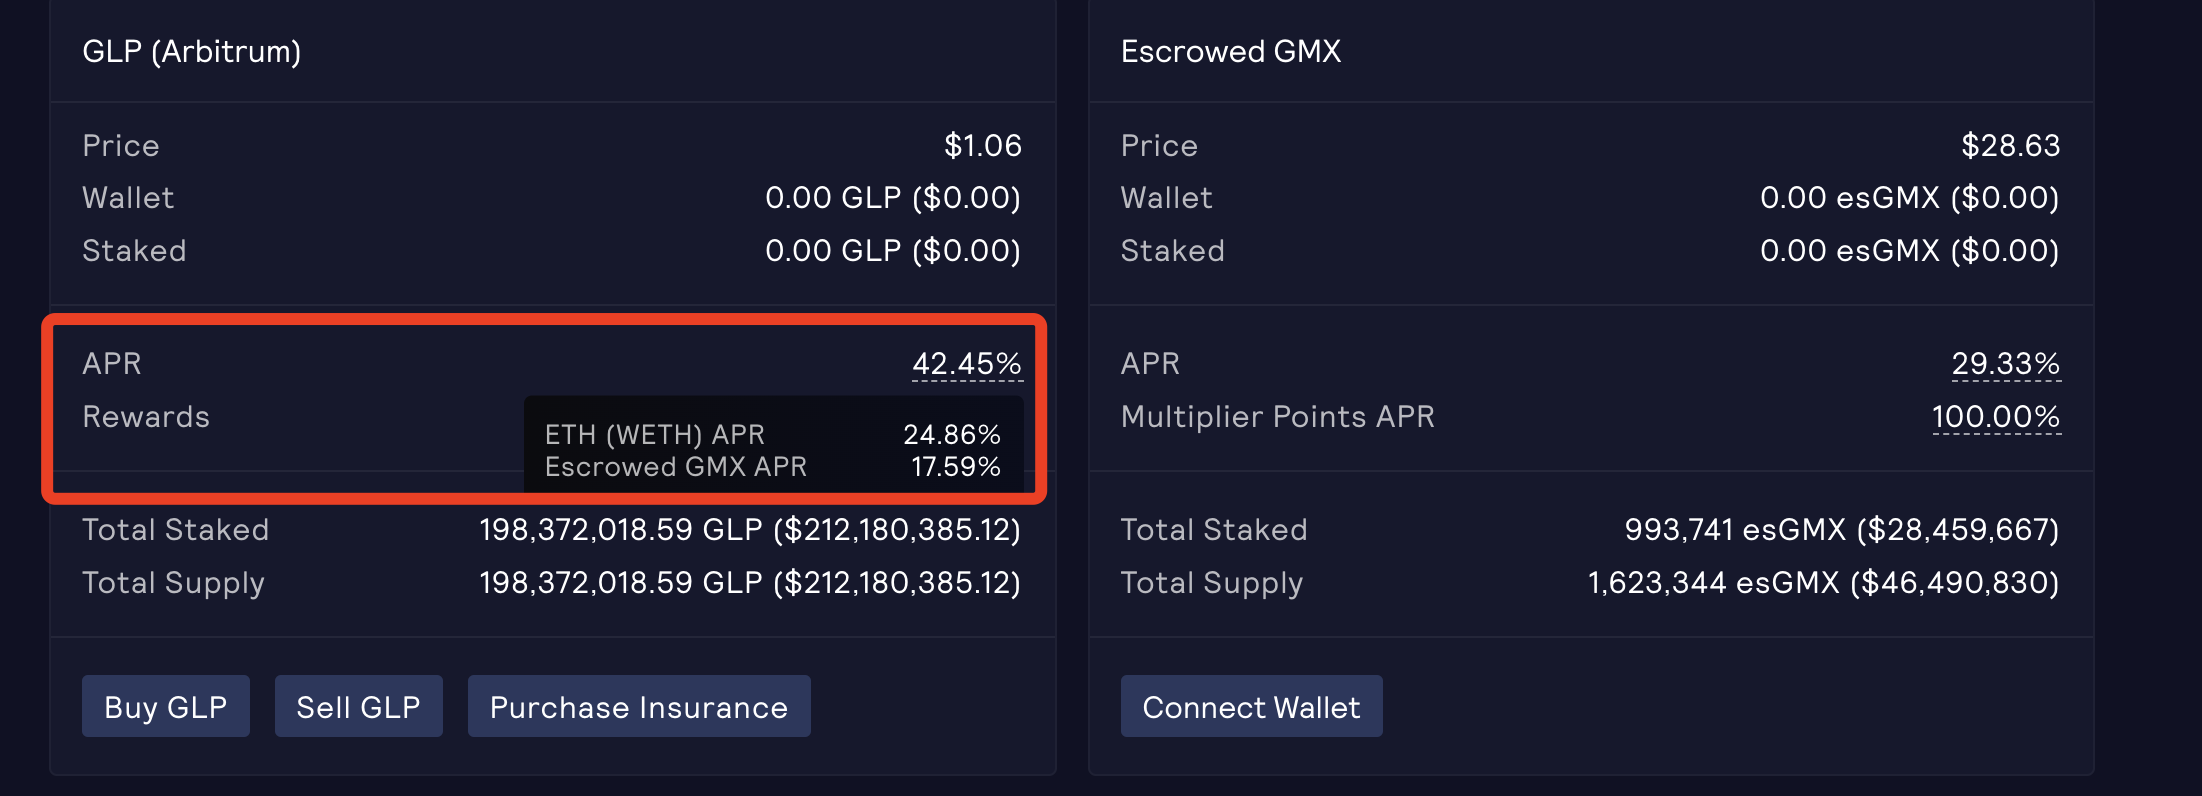Click the 17.59% Escrowed GMX APR tooltip value

tap(955, 467)
